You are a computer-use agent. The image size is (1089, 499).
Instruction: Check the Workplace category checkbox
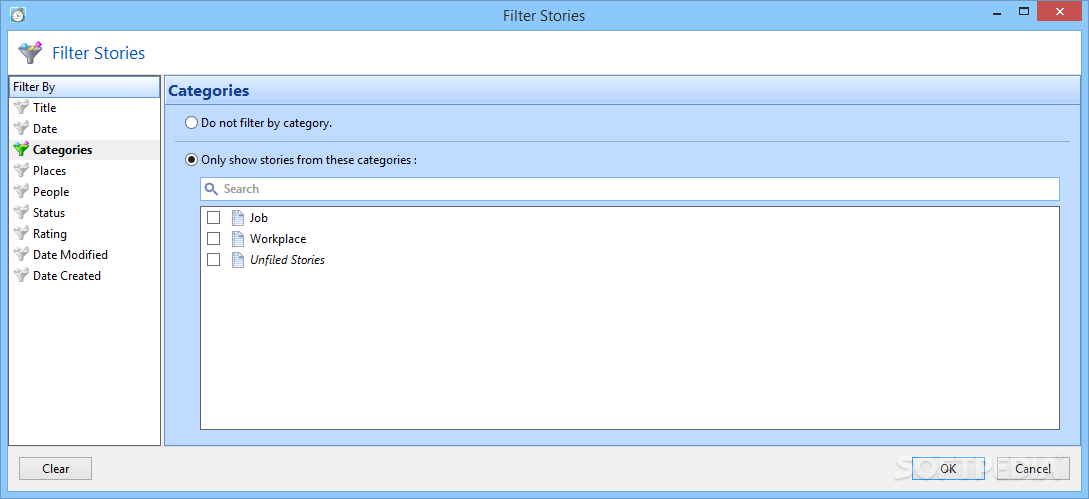tap(214, 239)
